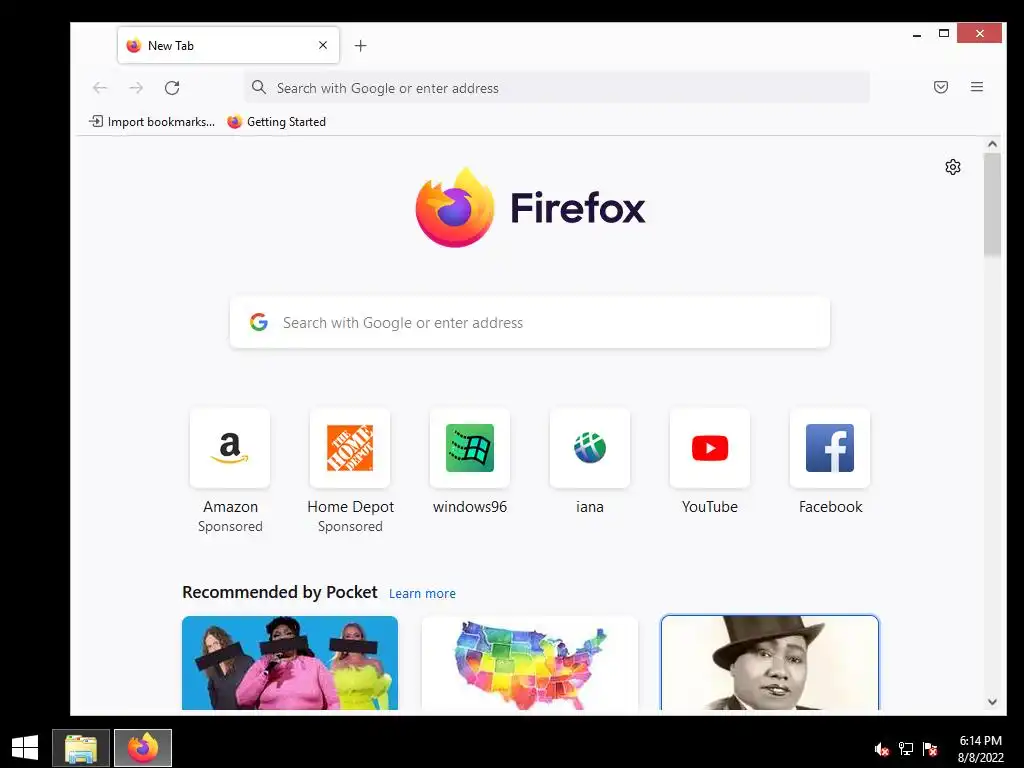This screenshot has width=1024, height=768.
Task: Click the scrollbar down arrow
Action: (993, 702)
